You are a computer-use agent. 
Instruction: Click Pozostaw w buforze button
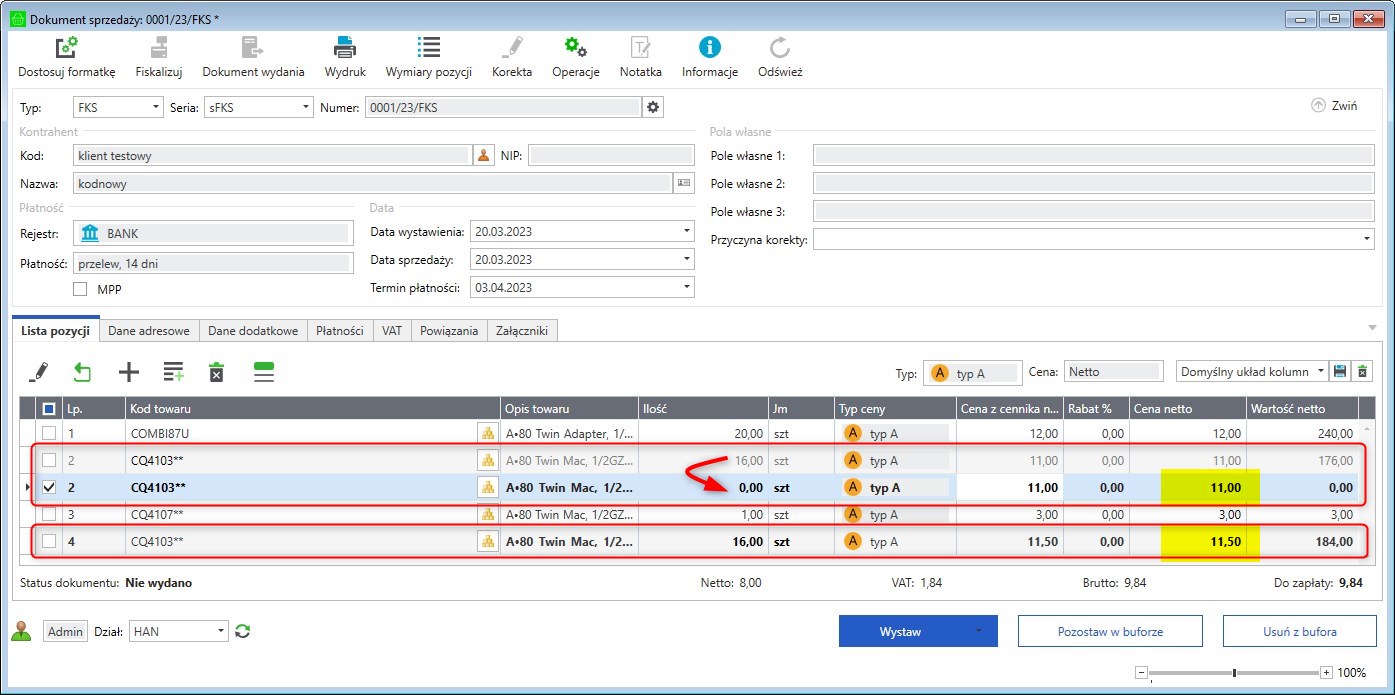click(x=1111, y=632)
